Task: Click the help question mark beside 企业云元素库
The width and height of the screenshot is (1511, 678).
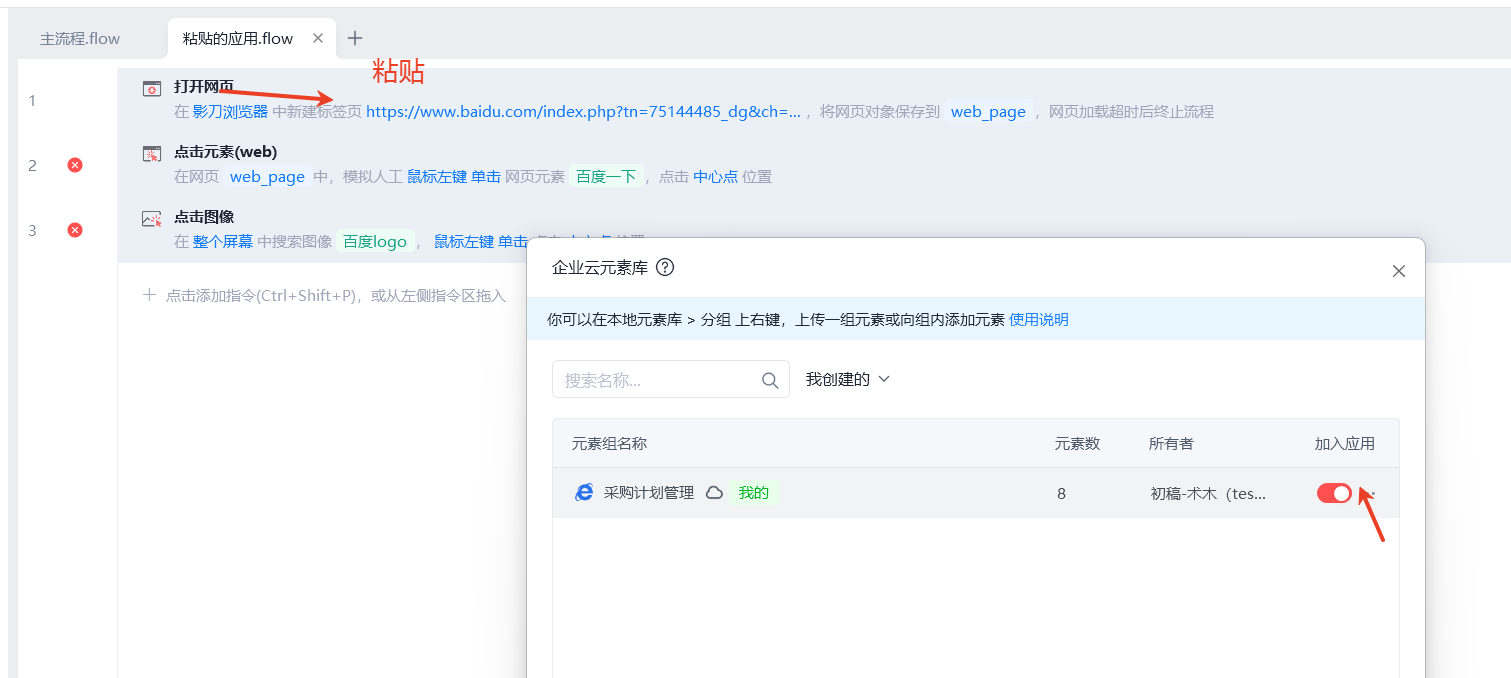Action: click(x=665, y=268)
